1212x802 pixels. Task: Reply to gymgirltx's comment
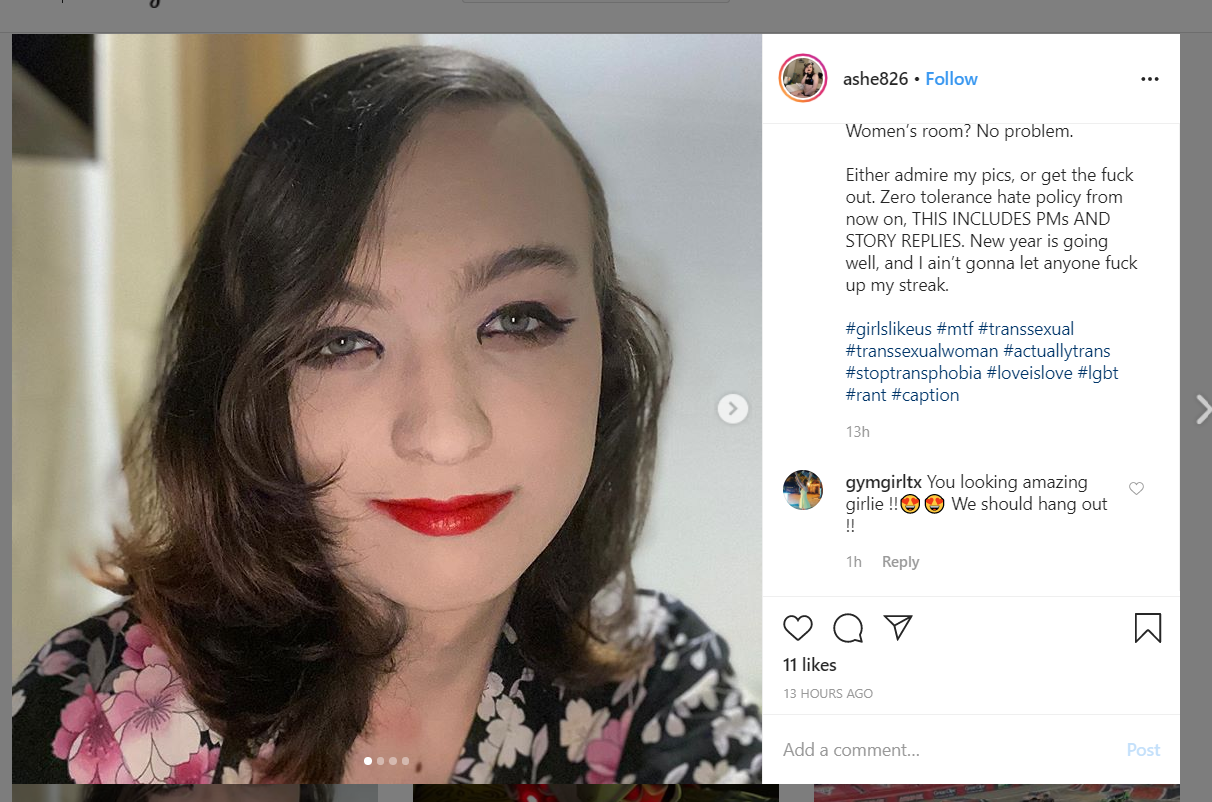pos(900,562)
